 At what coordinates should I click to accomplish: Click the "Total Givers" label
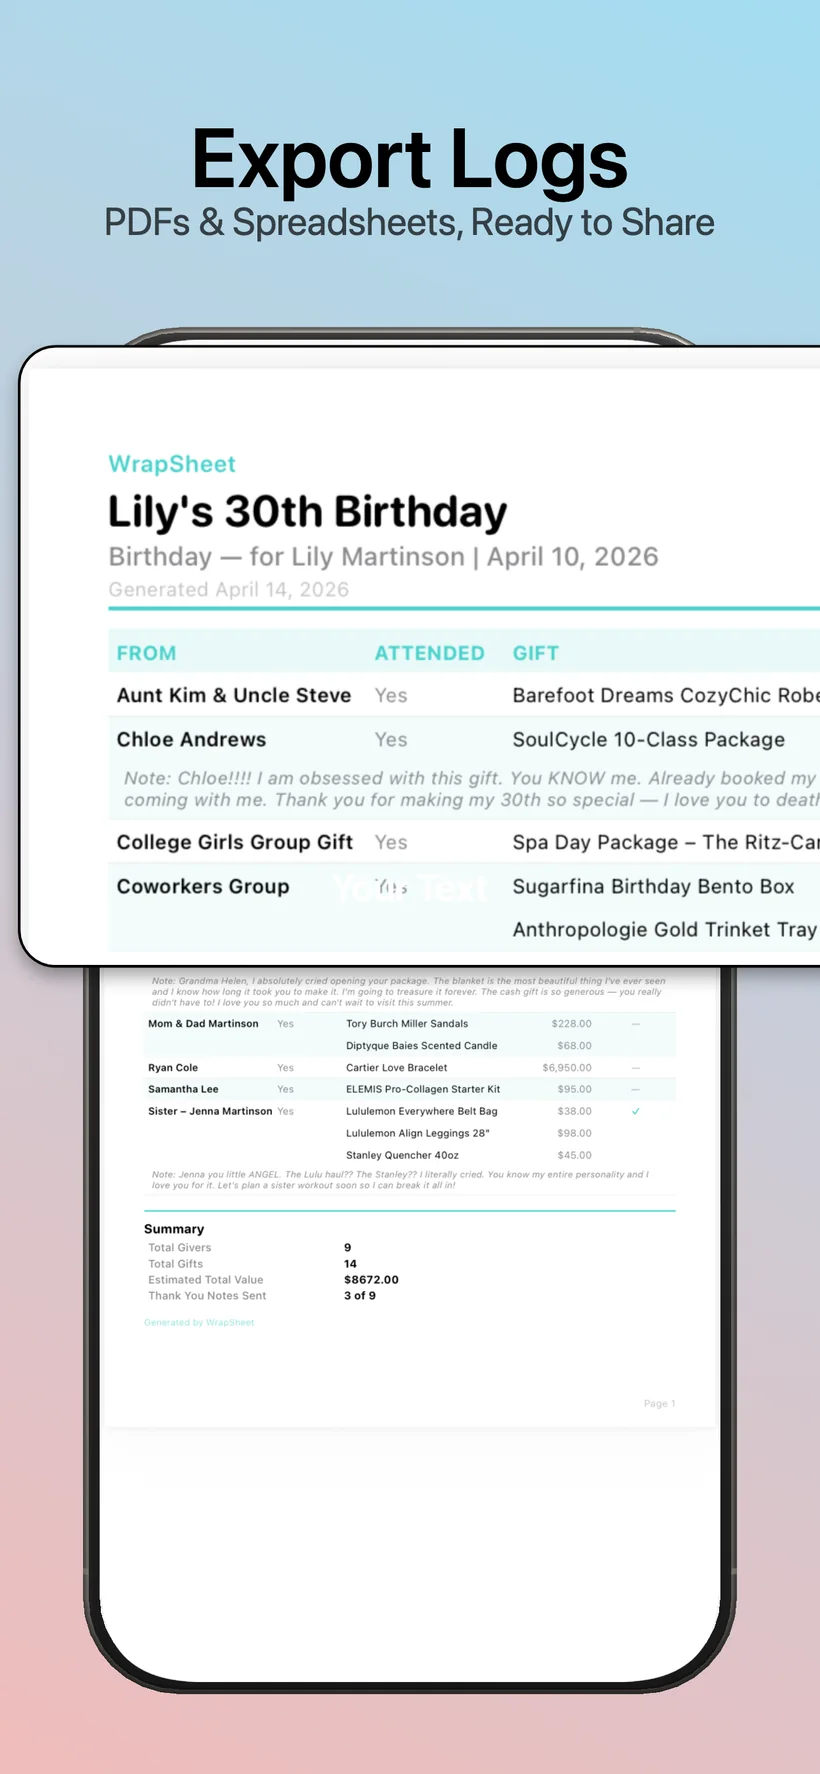(x=180, y=1248)
